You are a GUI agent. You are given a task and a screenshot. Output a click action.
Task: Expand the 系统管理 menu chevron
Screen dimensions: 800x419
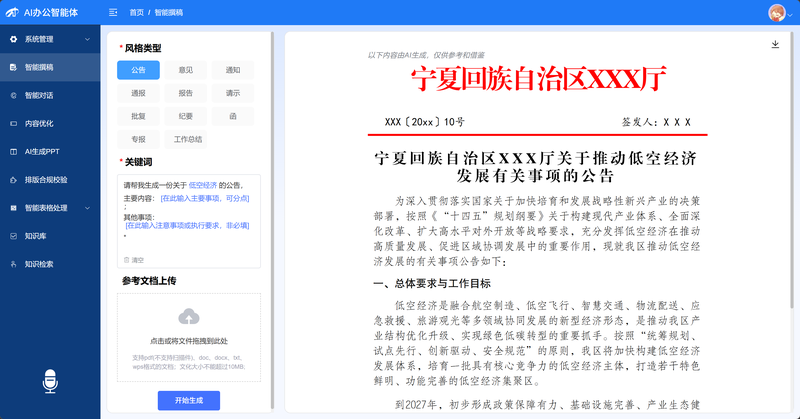tap(87, 39)
